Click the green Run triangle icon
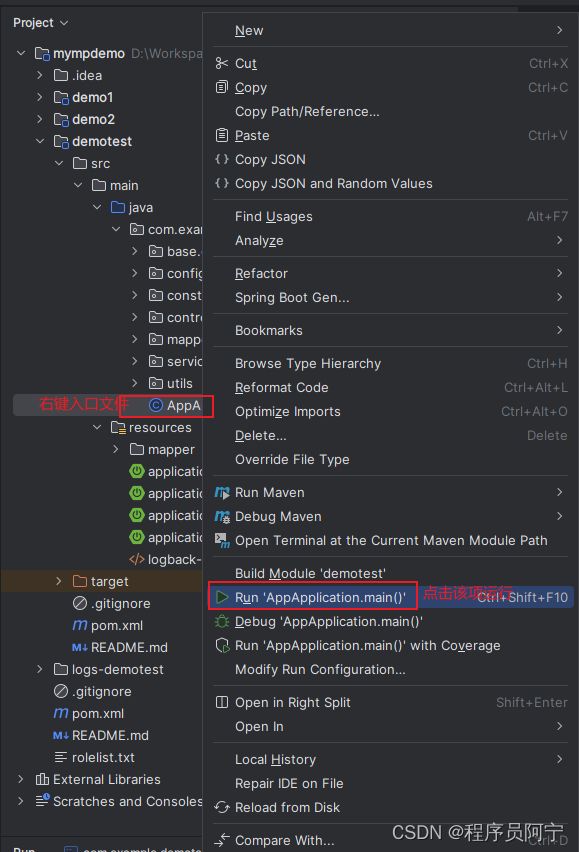 pos(222,597)
